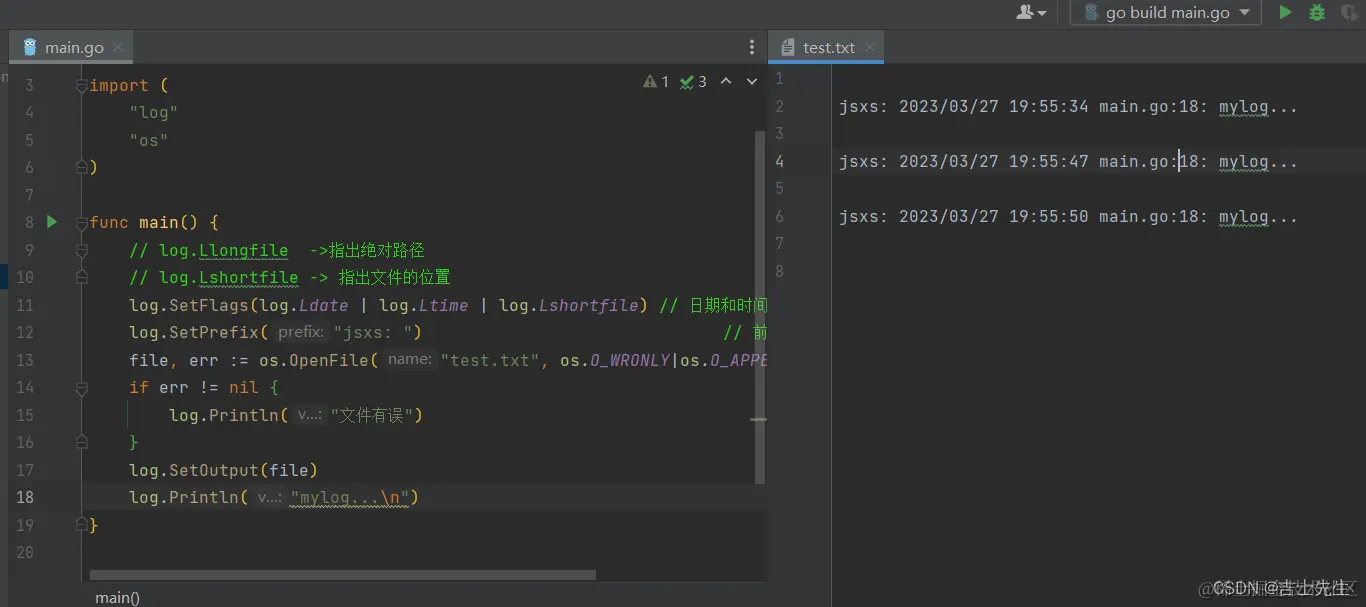Screen dimensions: 1366x607
Task: Click the typo check indicator showing 3
Action: tap(693, 82)
